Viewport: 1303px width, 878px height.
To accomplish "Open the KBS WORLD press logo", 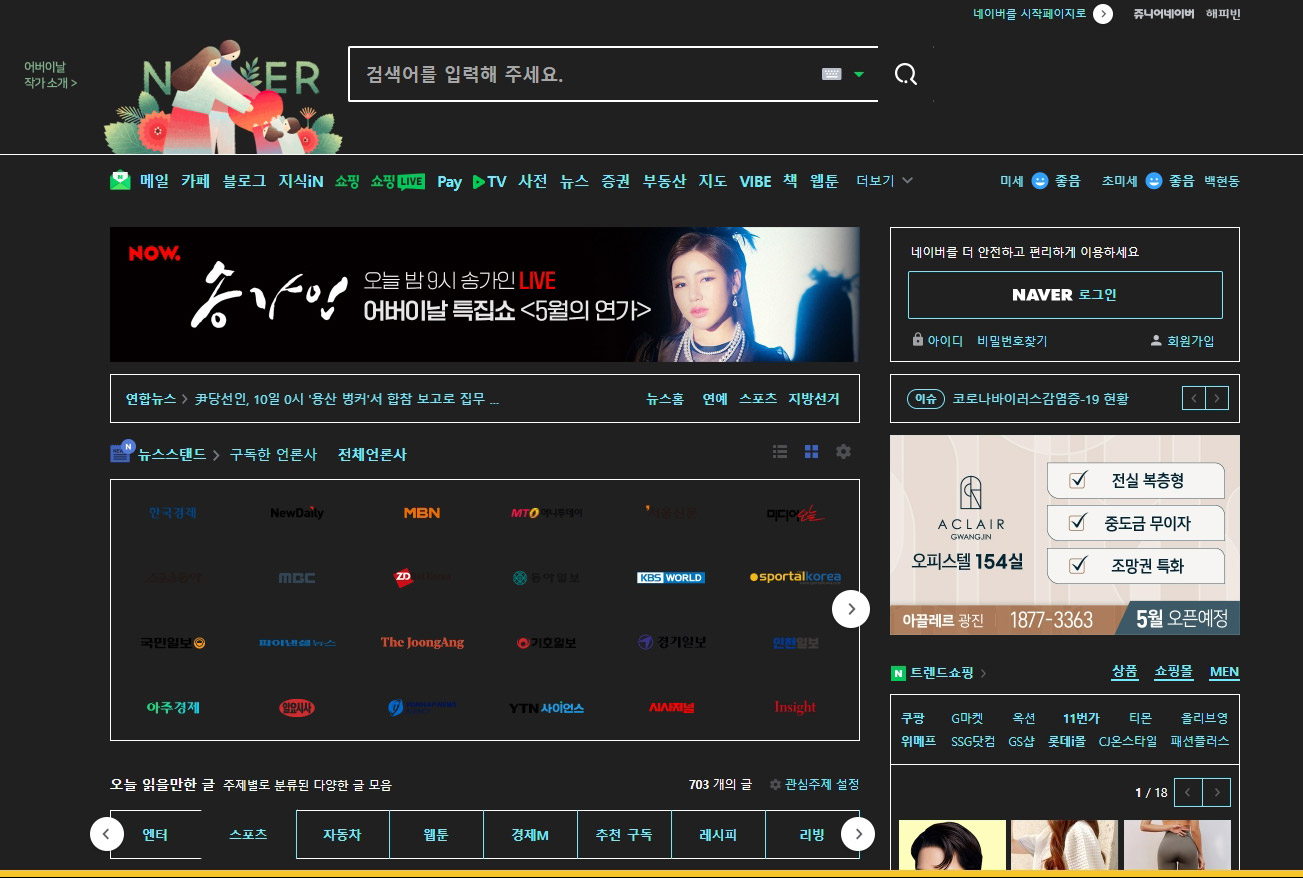I will (671, 577).
